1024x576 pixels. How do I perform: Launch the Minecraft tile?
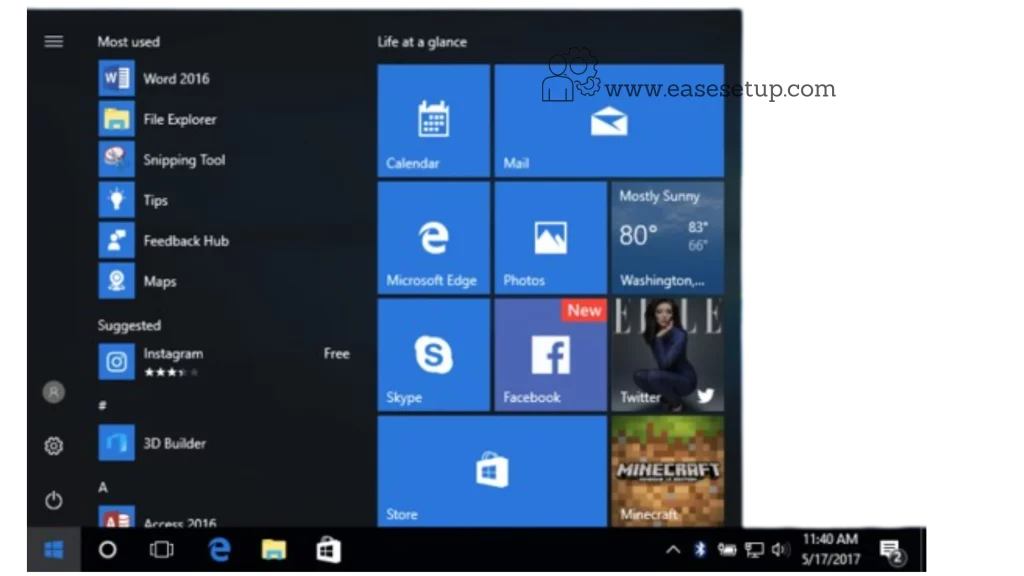pyautogui.click(x=667, y=472)
